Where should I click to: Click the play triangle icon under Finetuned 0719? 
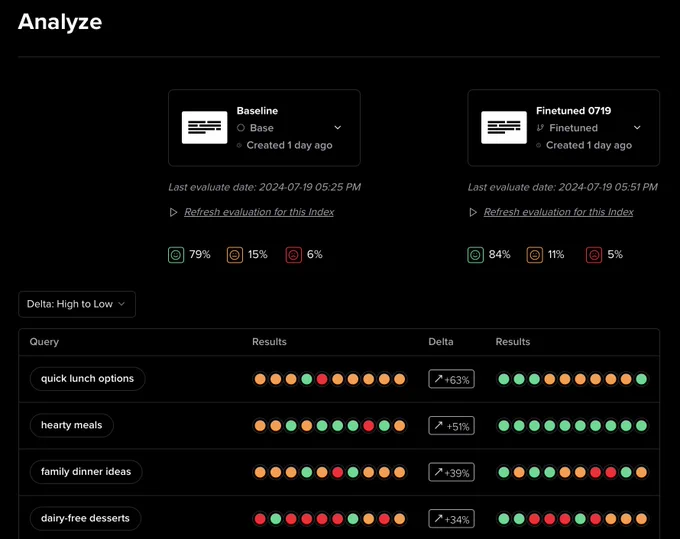pos(473,212)
